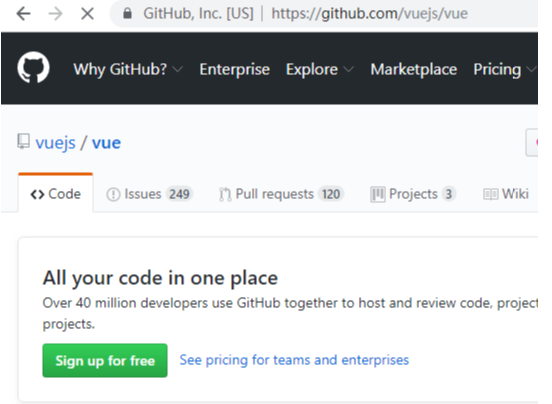Click the 'All your code in one place' heading
The width and height of the screenshot is (552, 404).
(x=160, y=278)
